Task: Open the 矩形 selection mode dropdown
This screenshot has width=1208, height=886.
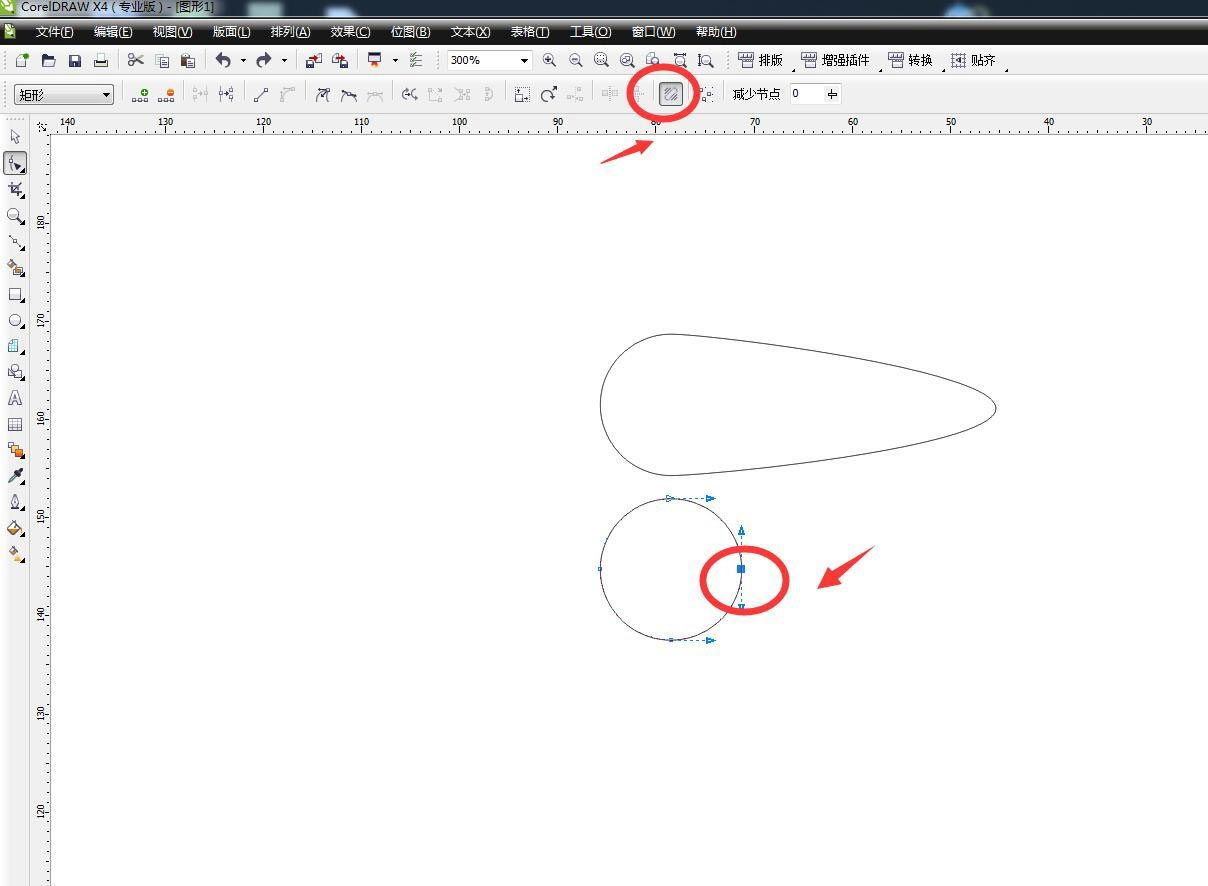Action: click(x=106, y=95)
